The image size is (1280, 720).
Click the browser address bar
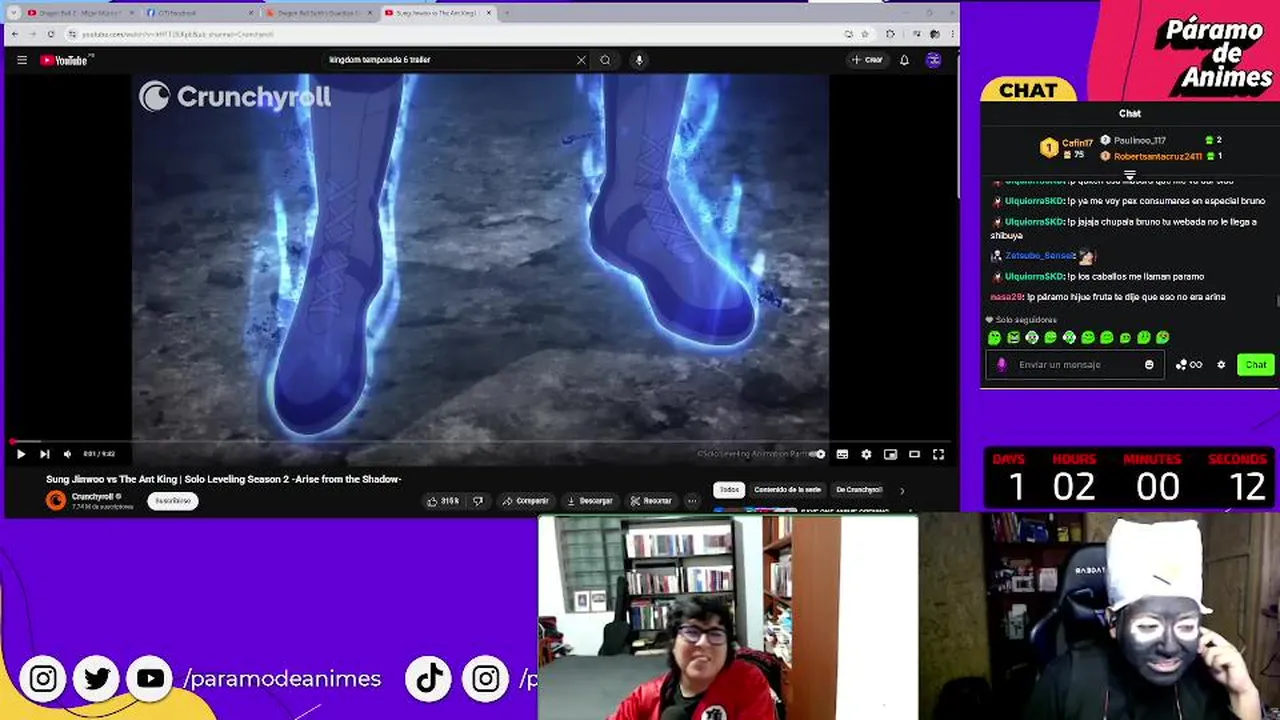click(450, 34)
